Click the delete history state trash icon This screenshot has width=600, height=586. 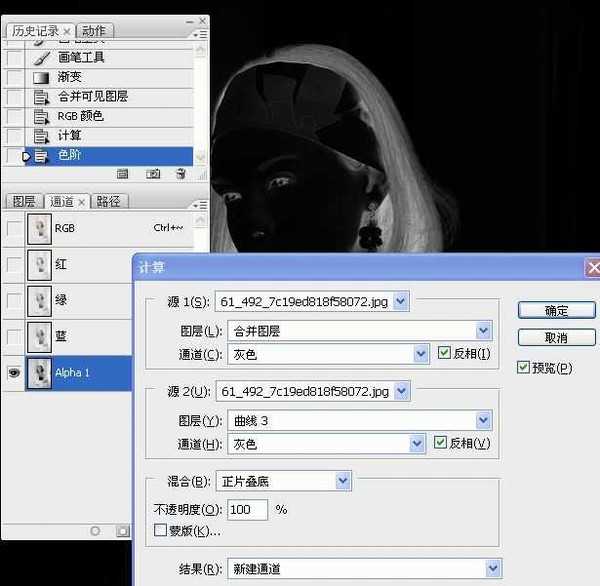click(x=180, y=174)
